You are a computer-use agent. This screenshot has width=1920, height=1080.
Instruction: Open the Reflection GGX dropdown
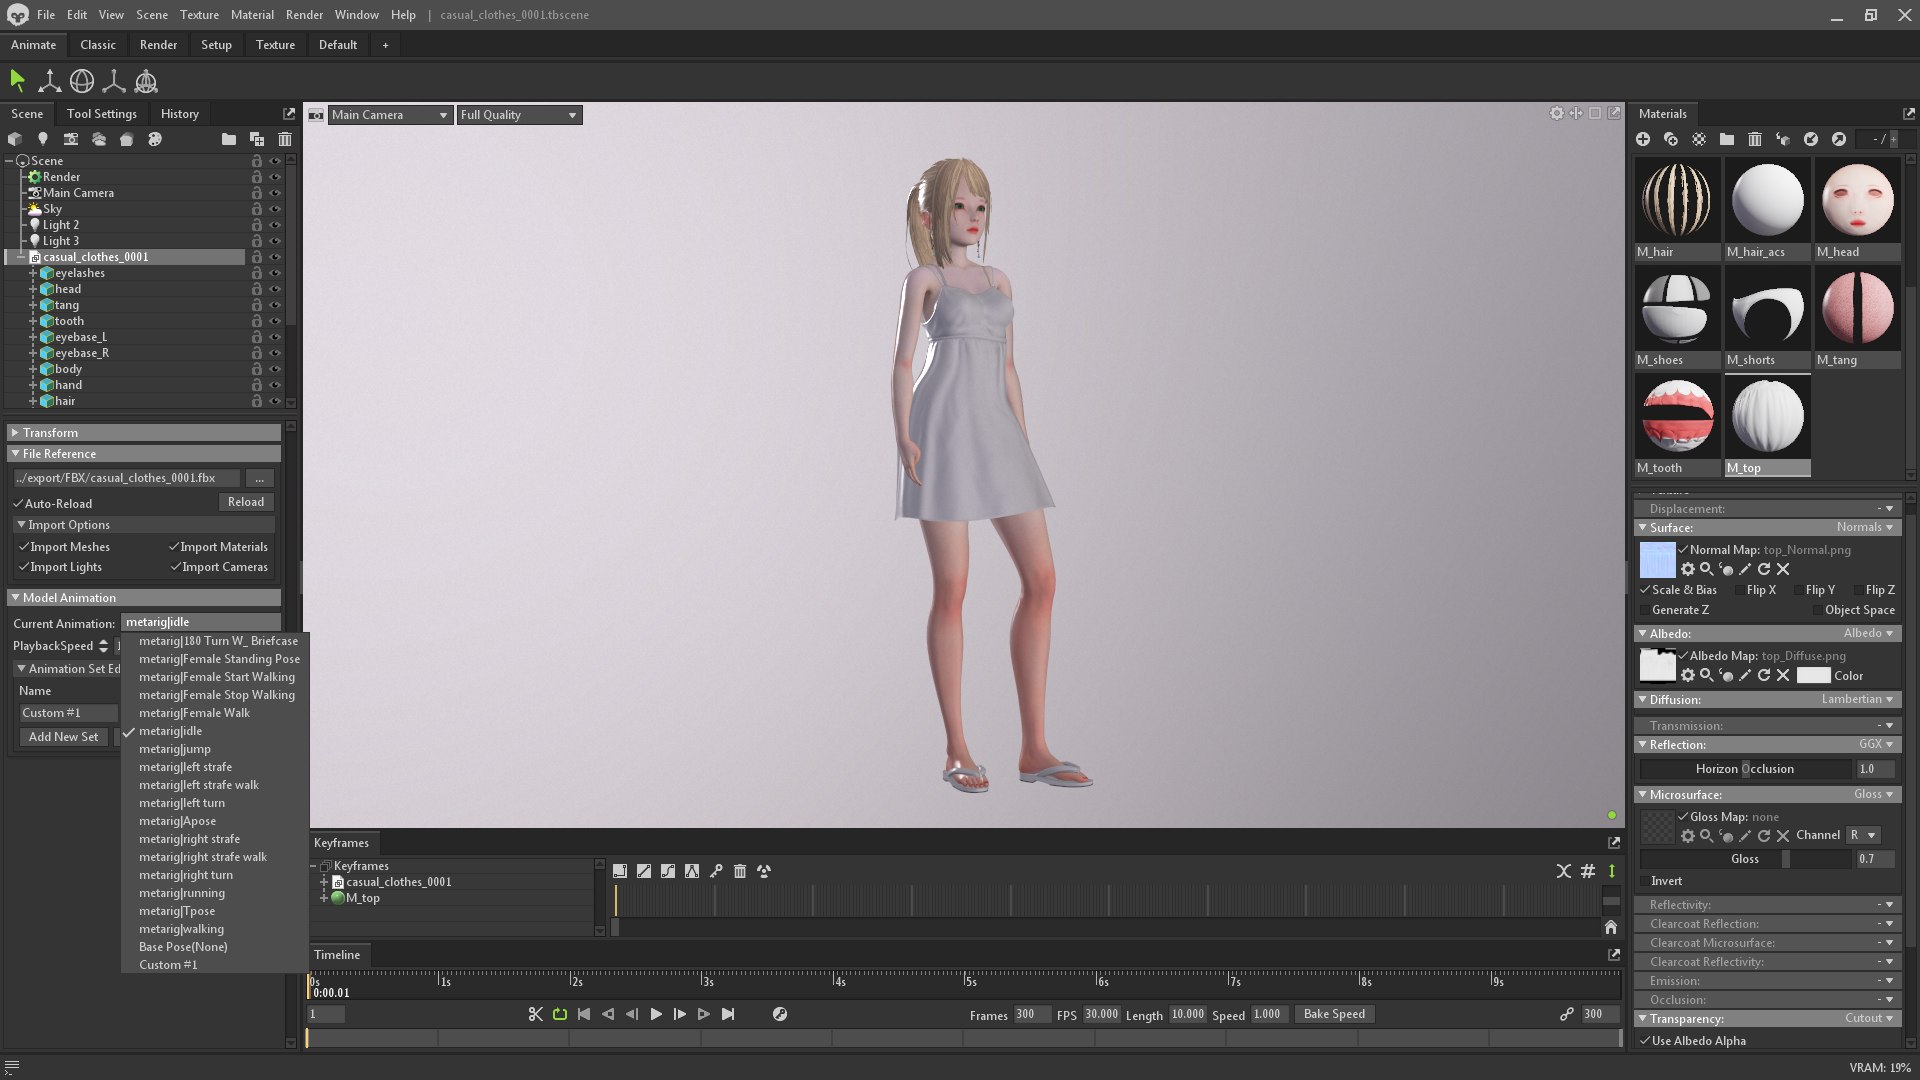coord(1876,744)
